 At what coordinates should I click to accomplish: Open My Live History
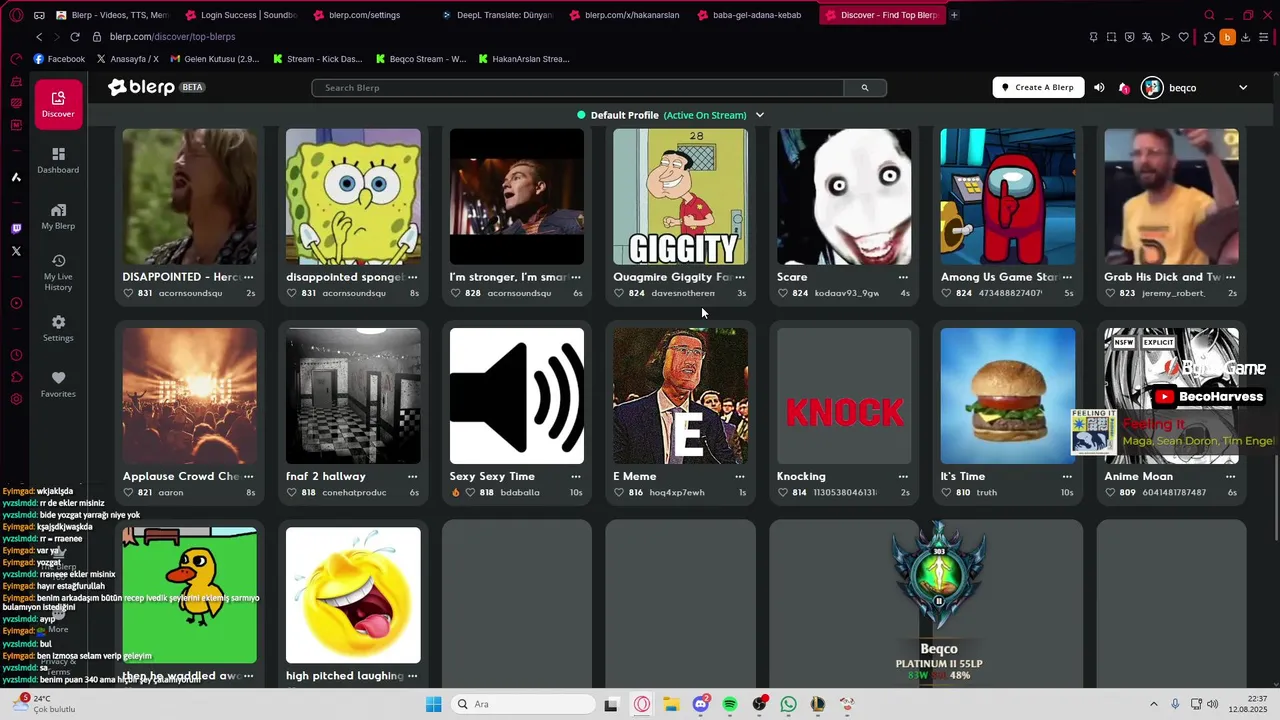point(58,273)
